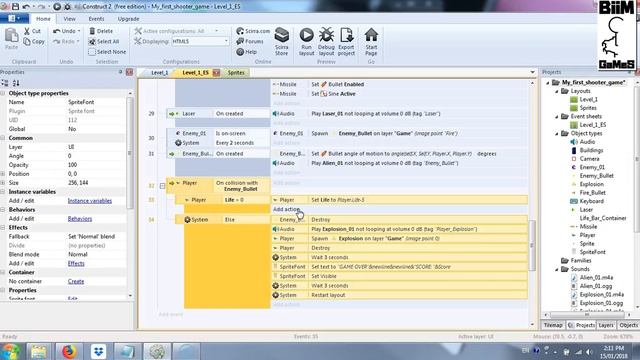Collapse the Sounds folder
Image resolution: width=640 pixels, height=360 pixels.
tap(556, 269)
